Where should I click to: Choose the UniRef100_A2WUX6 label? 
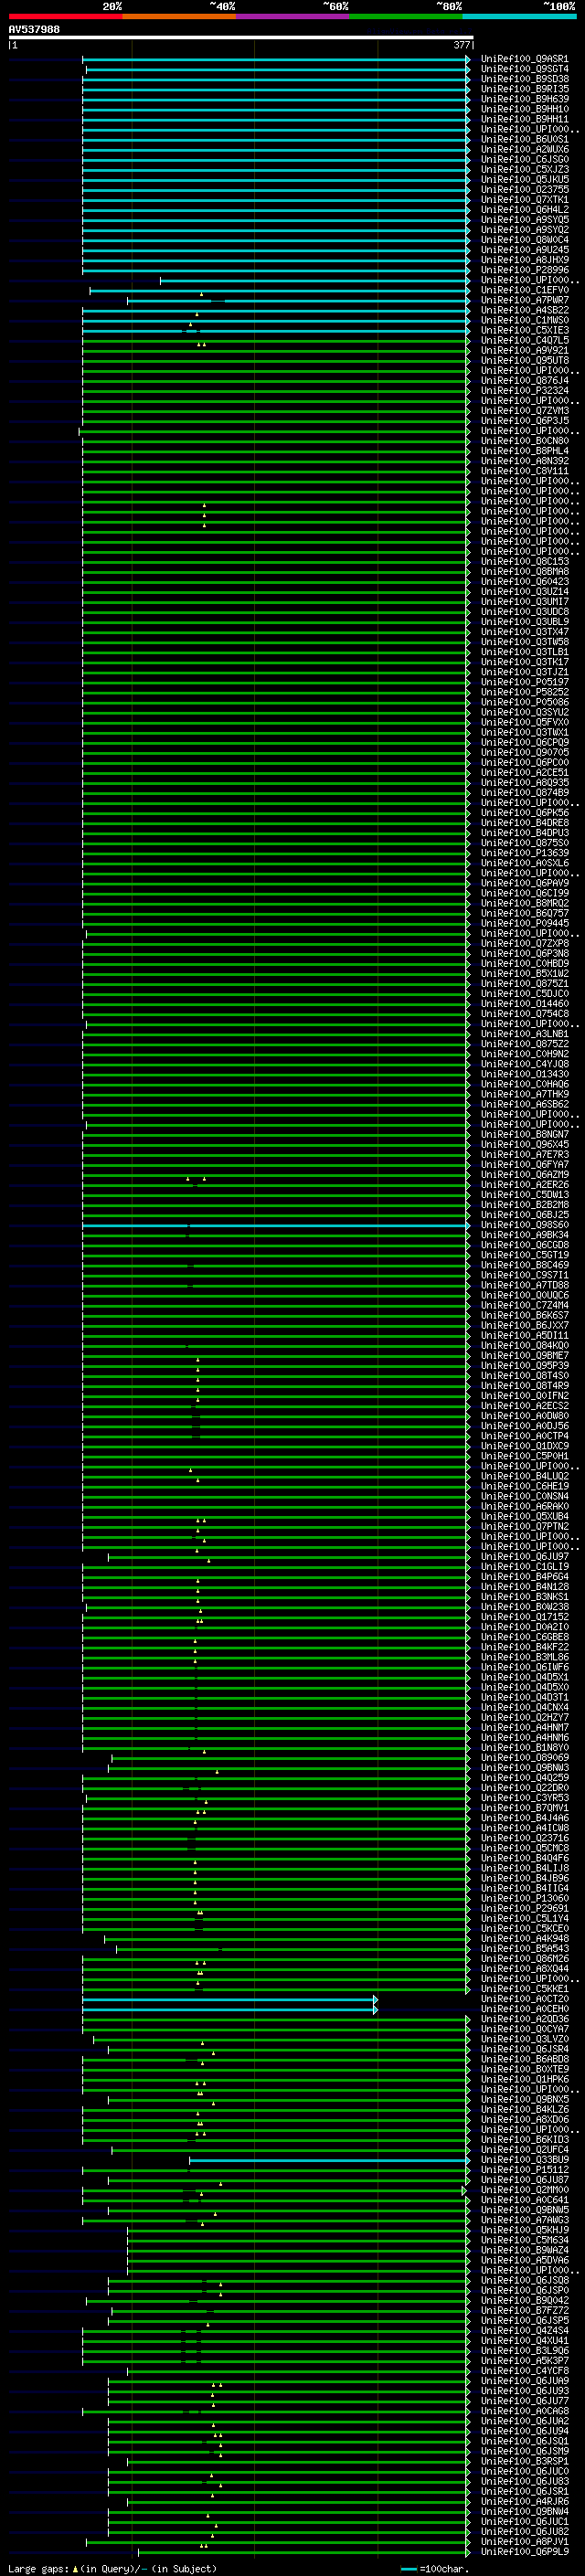coord(525,149)
